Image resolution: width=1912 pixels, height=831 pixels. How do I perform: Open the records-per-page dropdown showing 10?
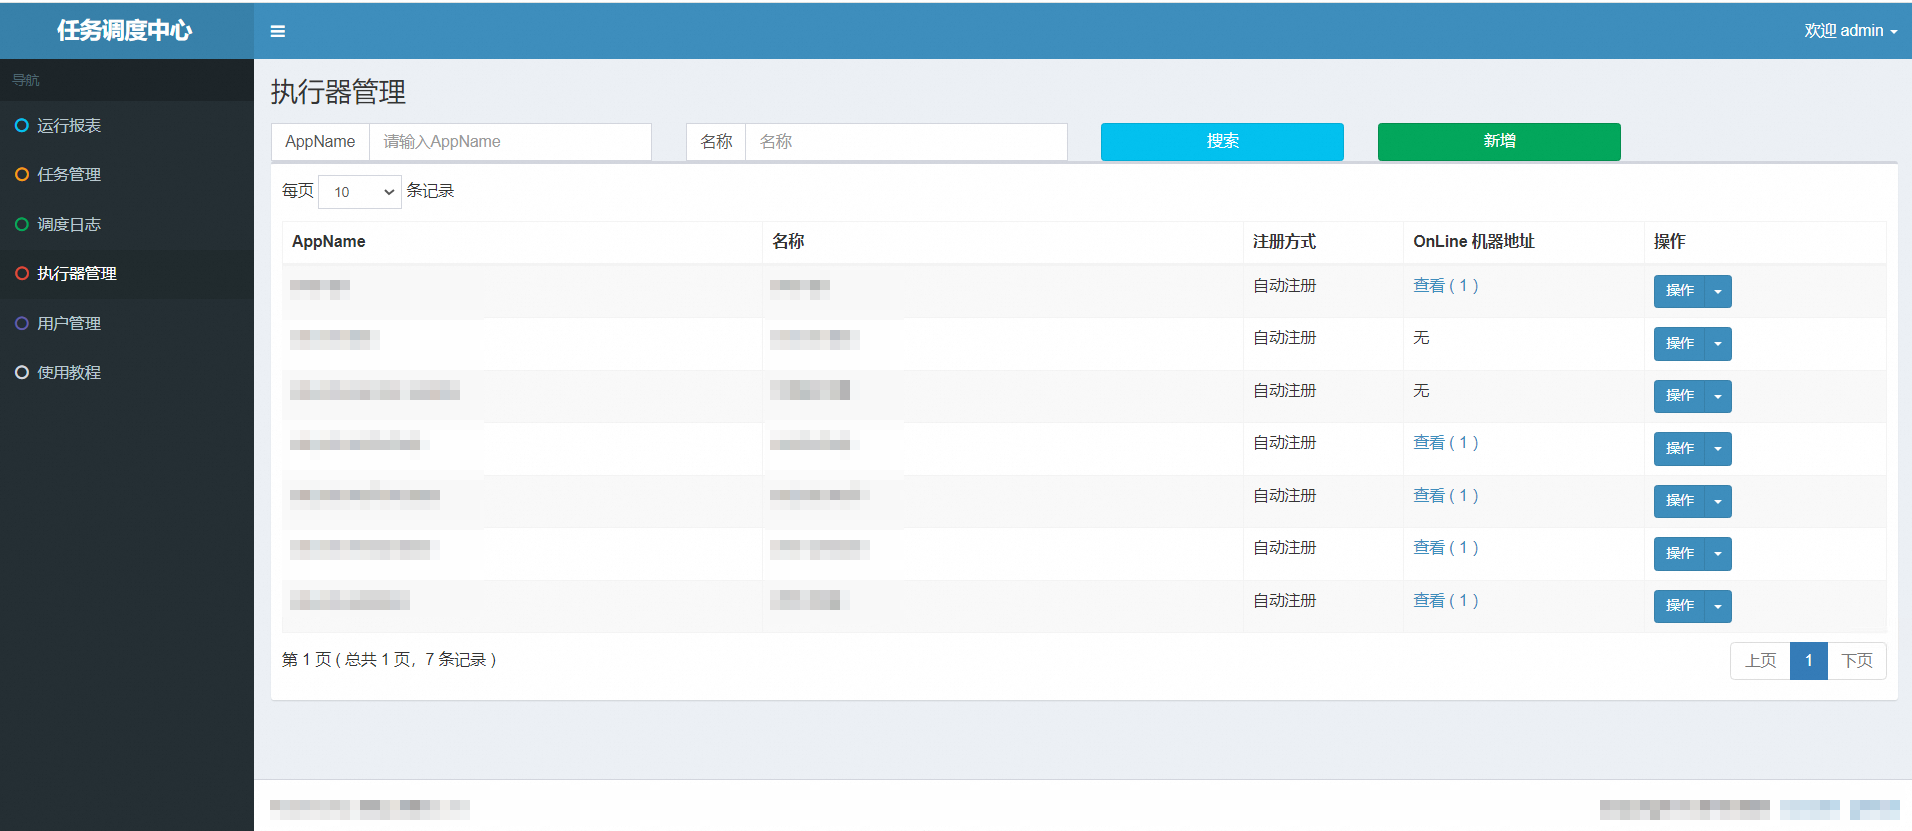(x=360, y=192)
